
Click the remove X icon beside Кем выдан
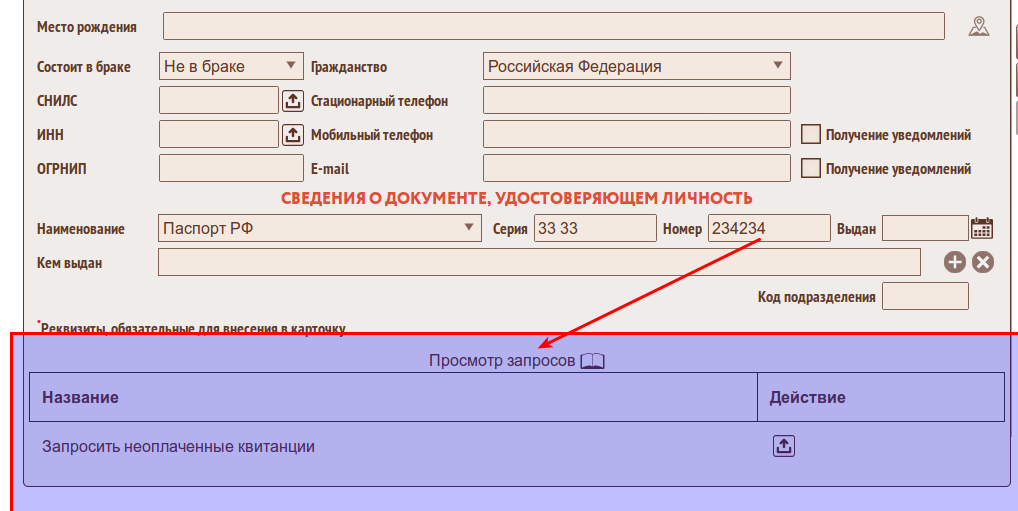point(983,262)
